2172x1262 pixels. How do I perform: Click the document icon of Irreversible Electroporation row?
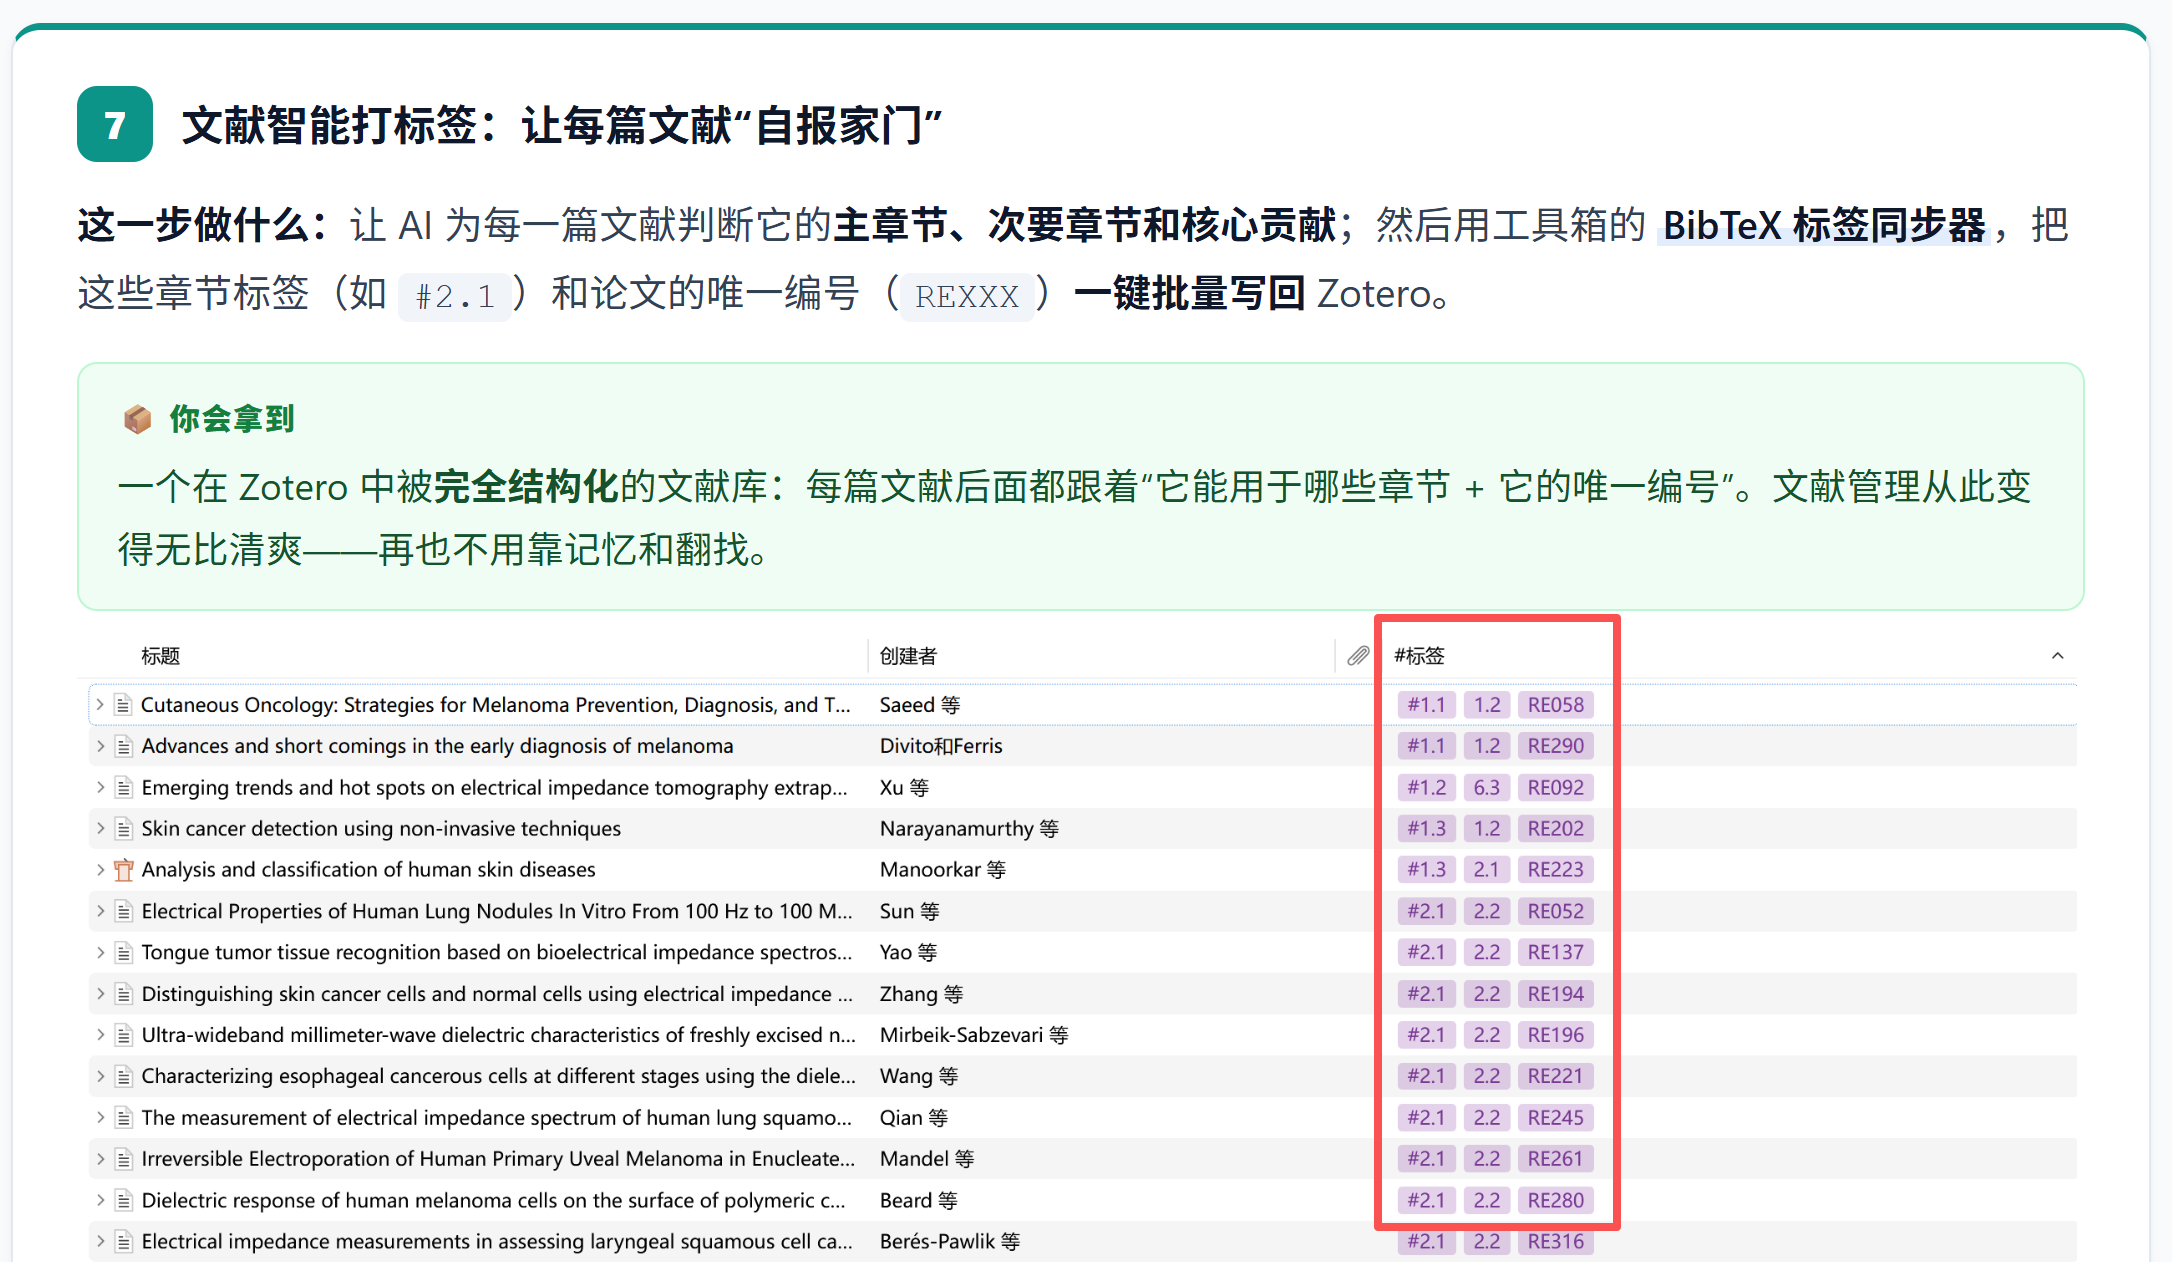click(x=123, y=1159)
